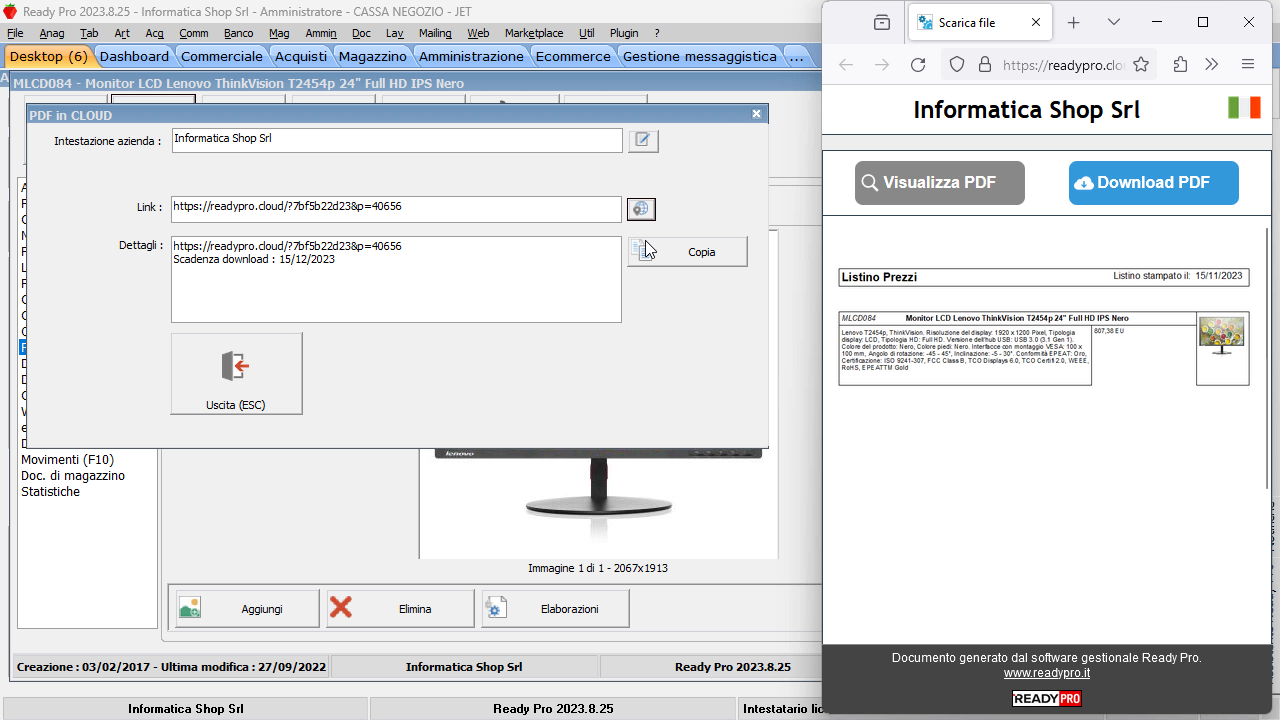Screen dimensions: 1280x720
Task: Select Doc. di magazzino in the side list
Action: coord(73,476)
